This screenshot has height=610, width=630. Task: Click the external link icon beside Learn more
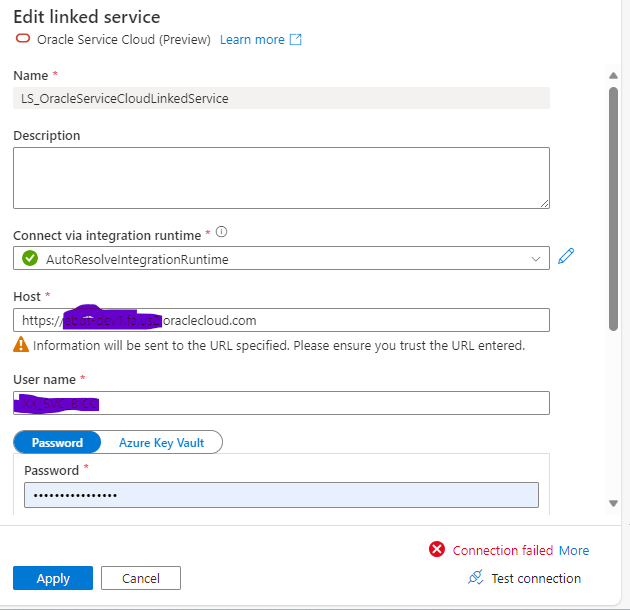[296, 39]
